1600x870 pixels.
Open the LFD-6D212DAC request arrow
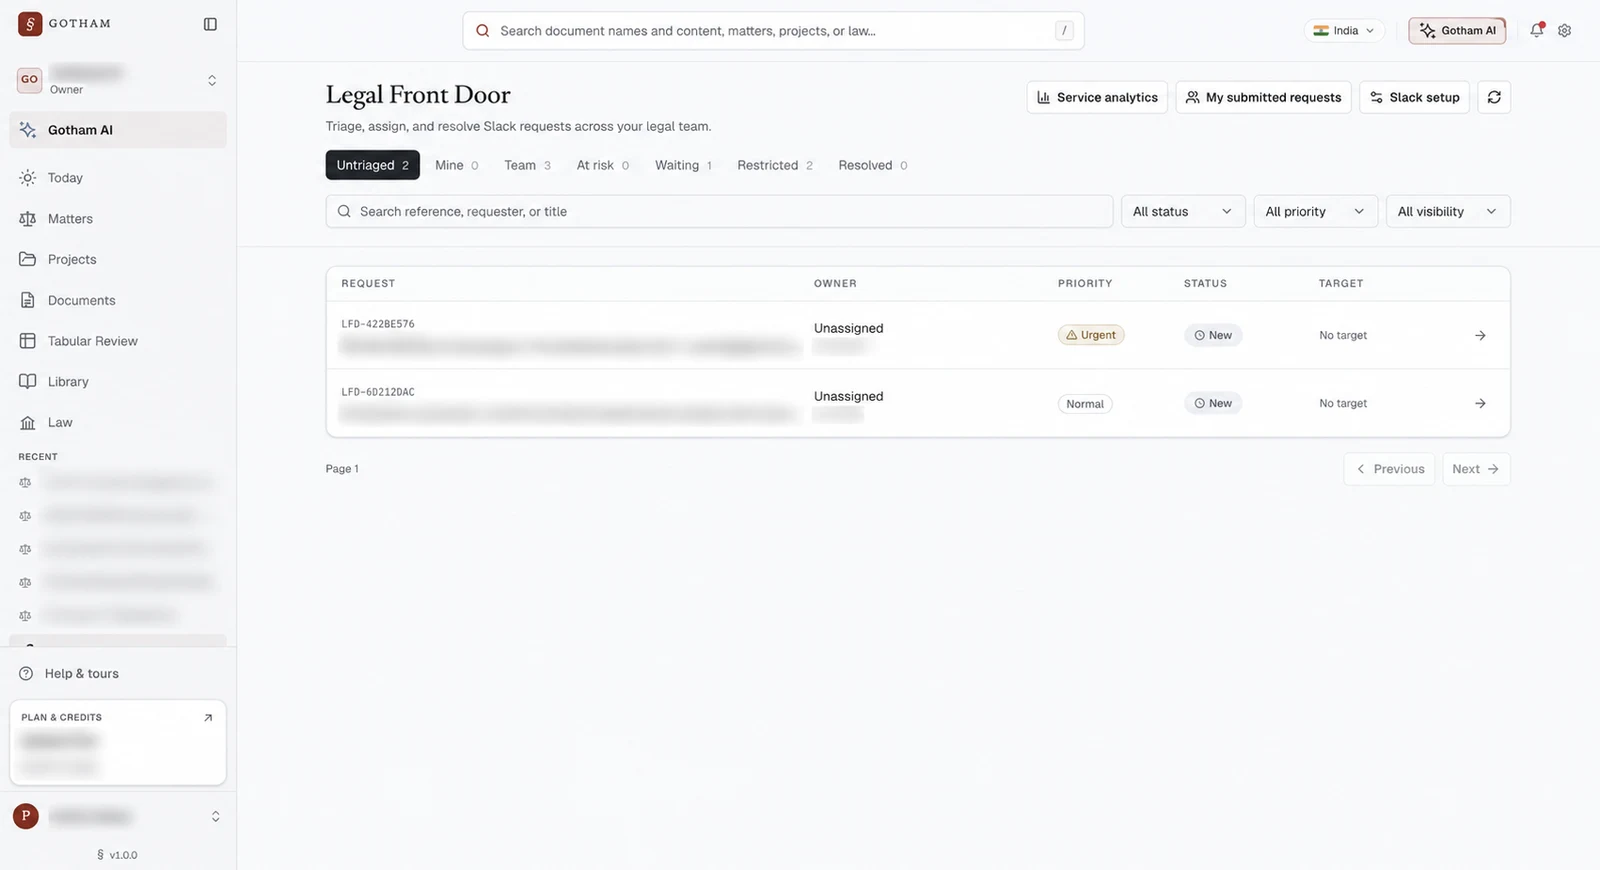click(1480, 404)
